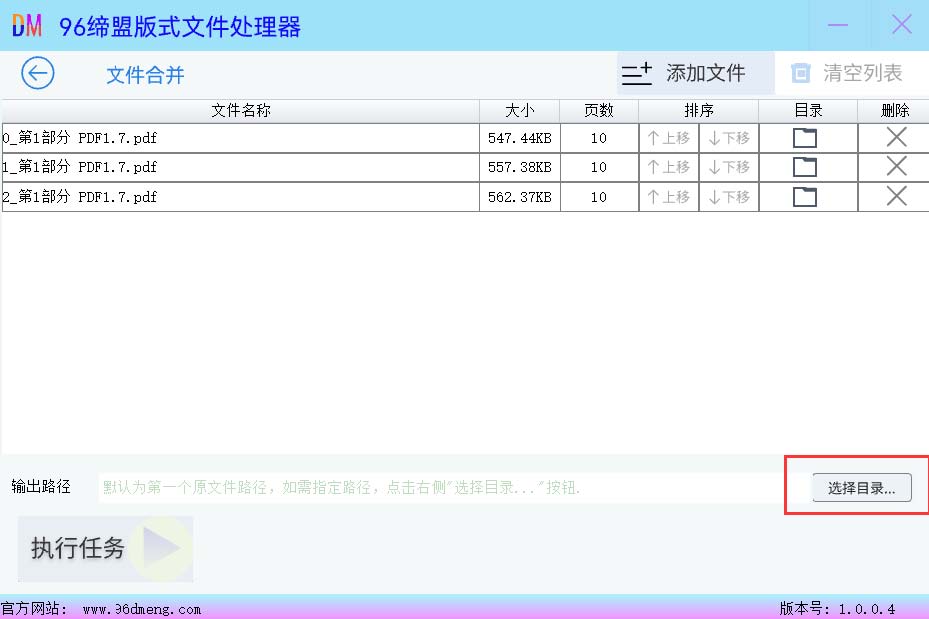Open folder for 1_第1部分 PDF1.7.pdf
Viewport: 929px width, 619px height.
click(x=804, y=167)
